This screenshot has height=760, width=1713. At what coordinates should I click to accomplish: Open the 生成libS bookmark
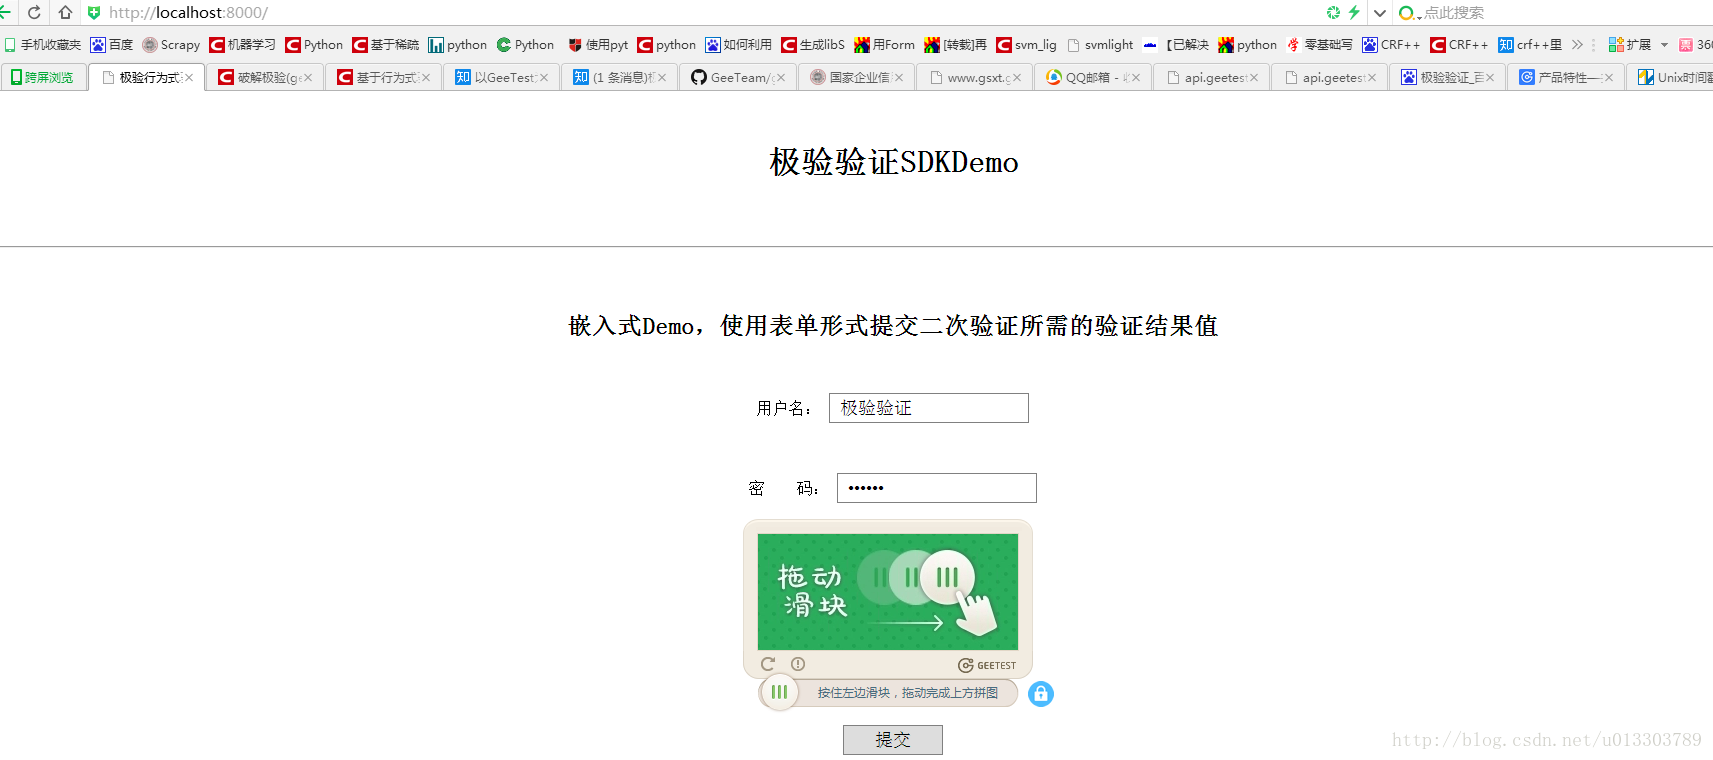pyautogui.click(x=813, y=45)
